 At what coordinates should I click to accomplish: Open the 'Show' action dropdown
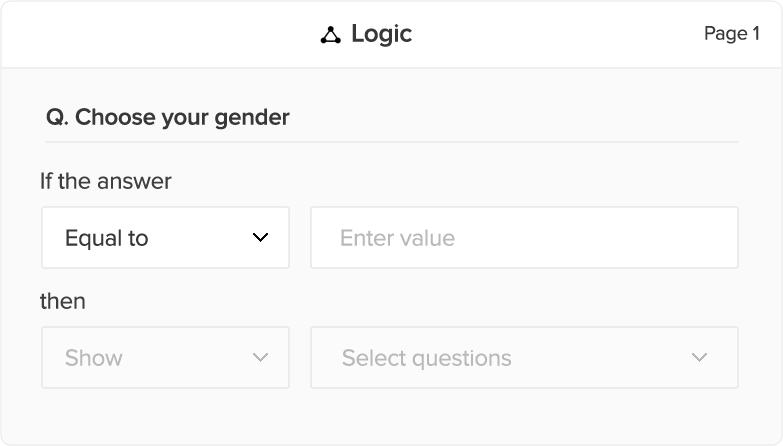click(165, 358)
